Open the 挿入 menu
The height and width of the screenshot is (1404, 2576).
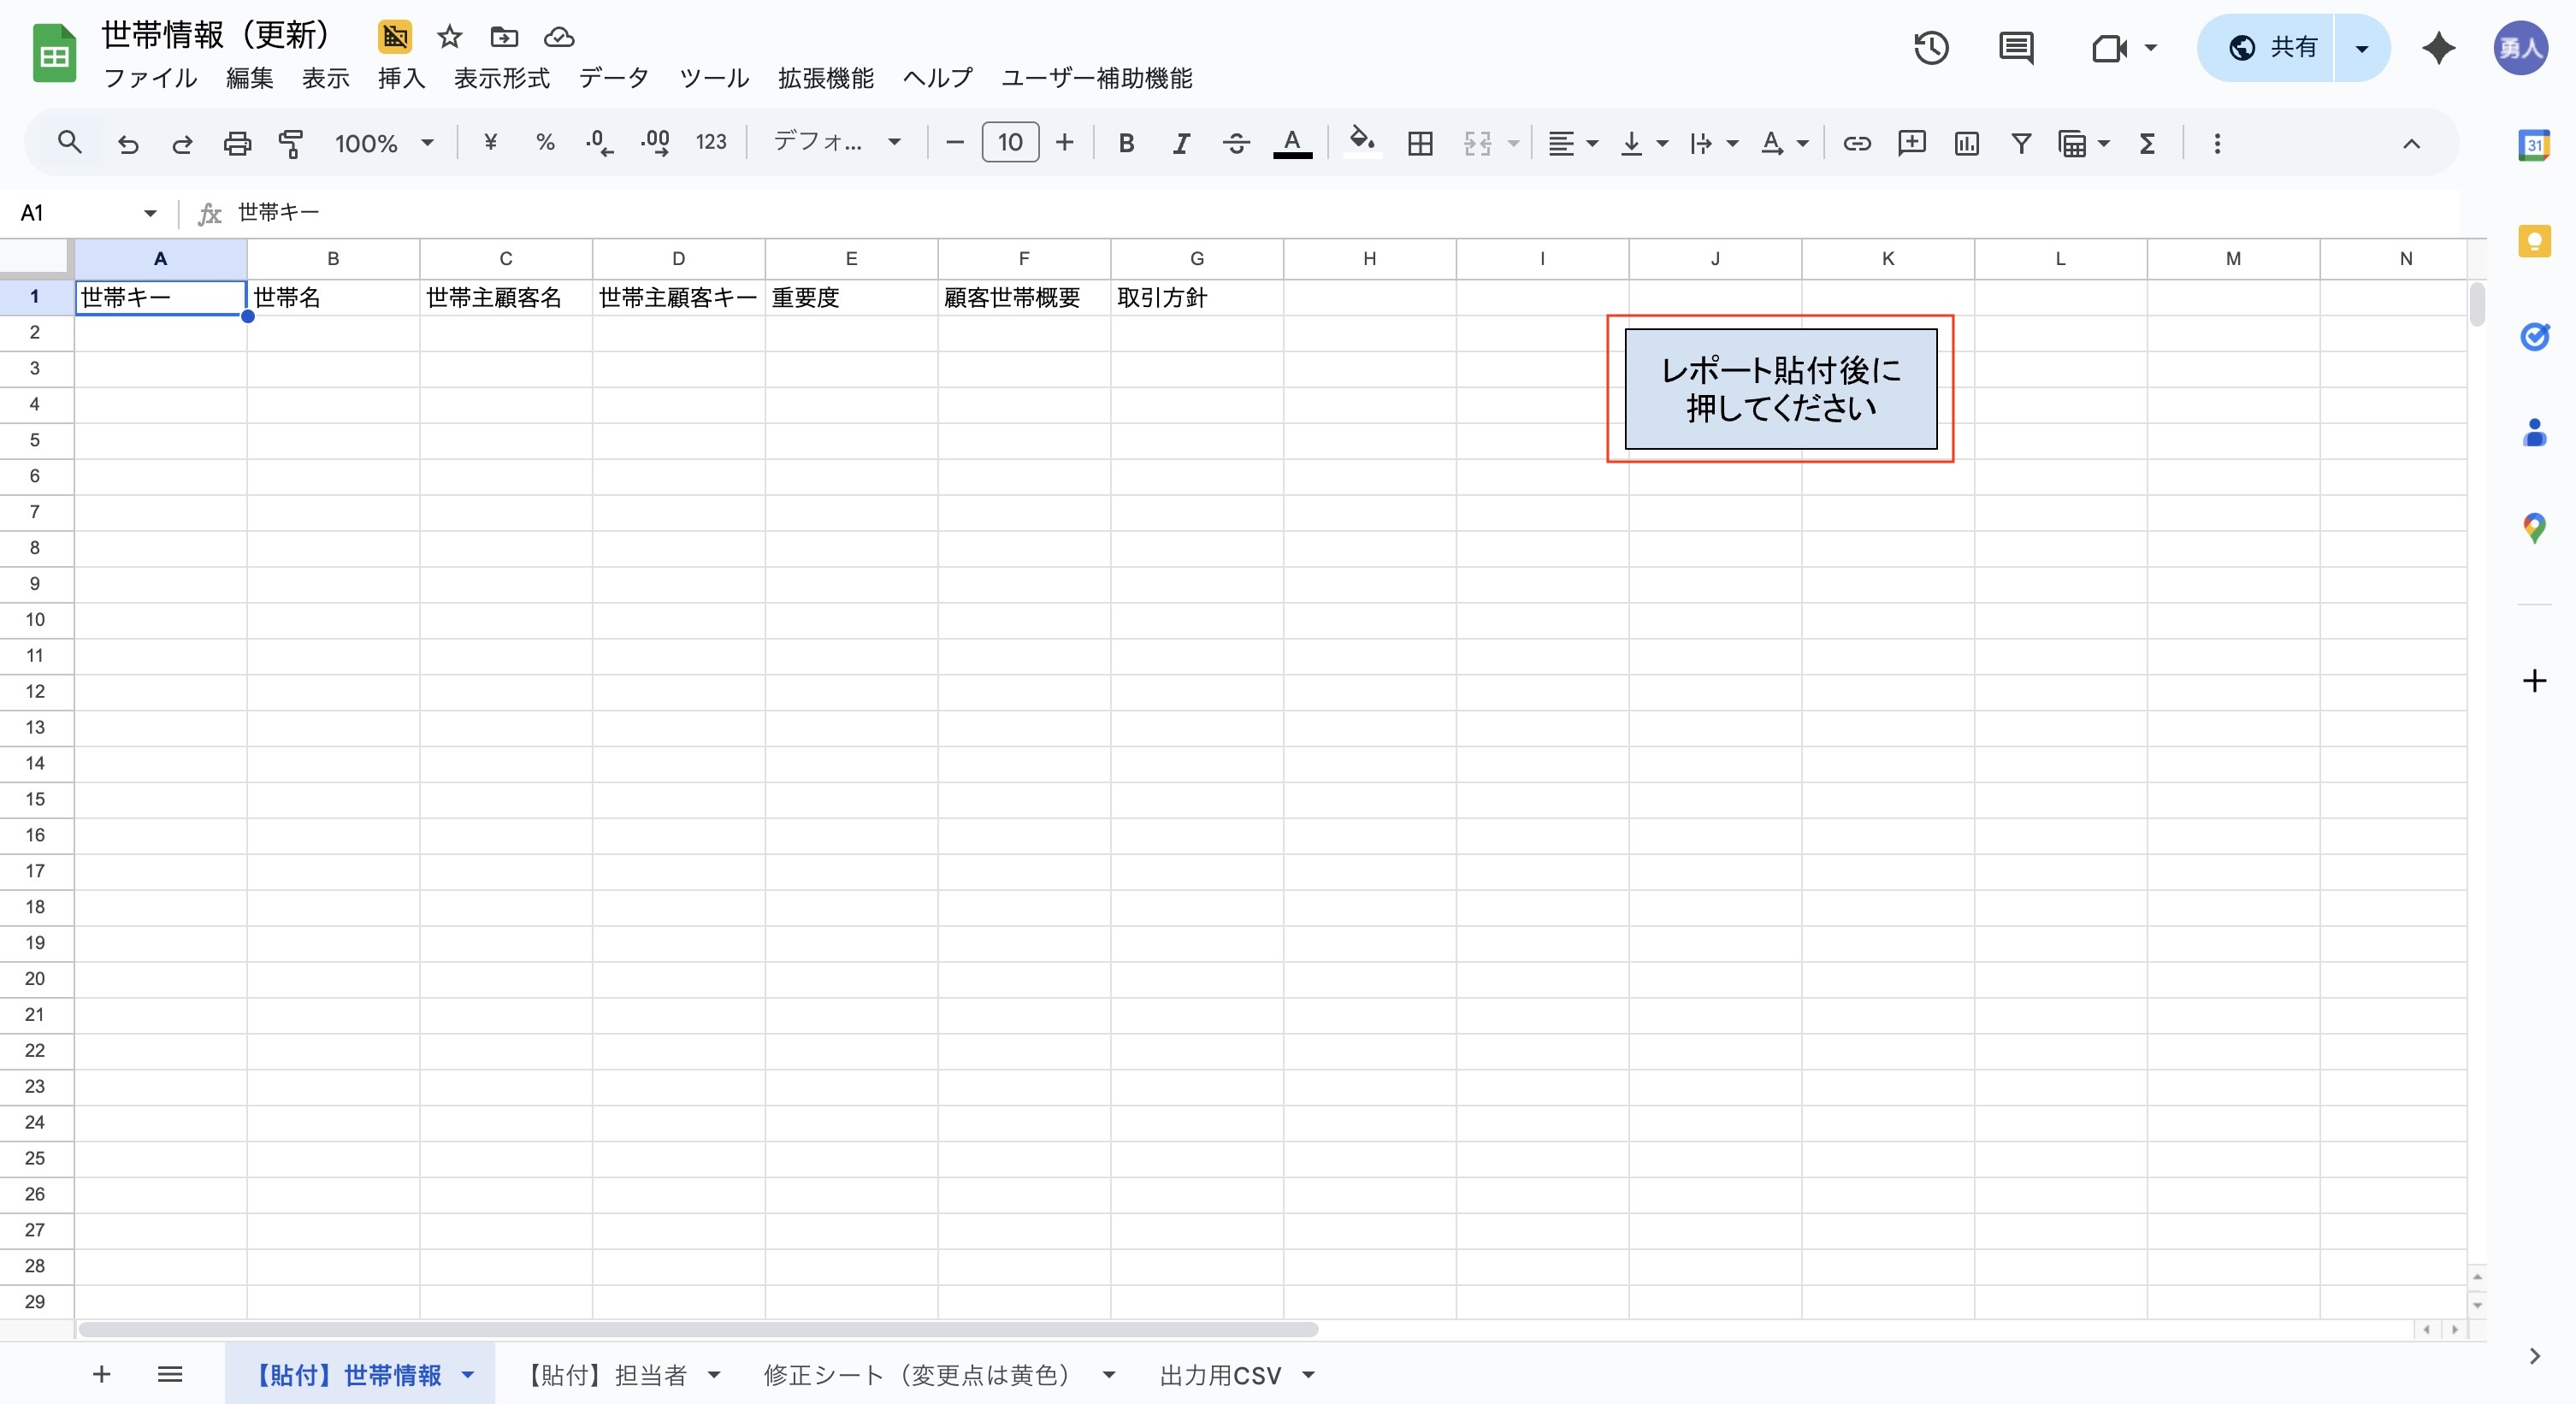400,78
